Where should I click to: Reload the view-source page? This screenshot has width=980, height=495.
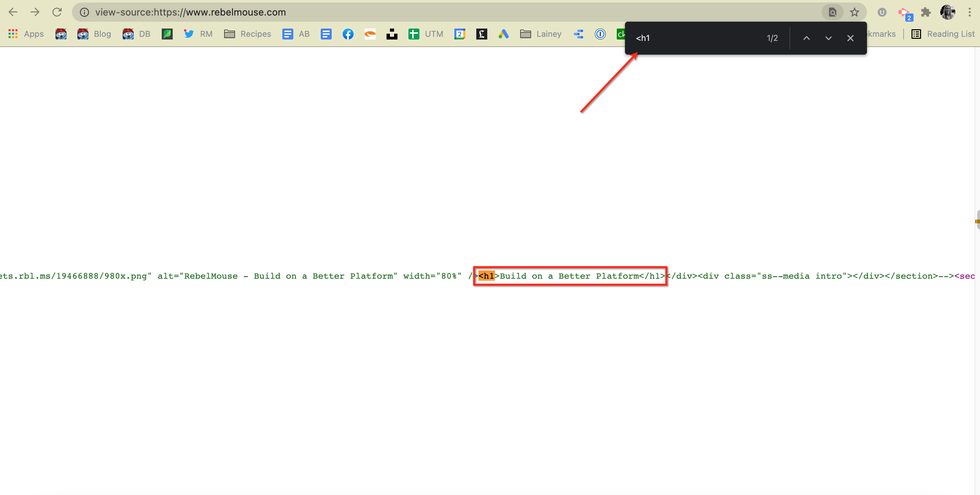[57, 12]
